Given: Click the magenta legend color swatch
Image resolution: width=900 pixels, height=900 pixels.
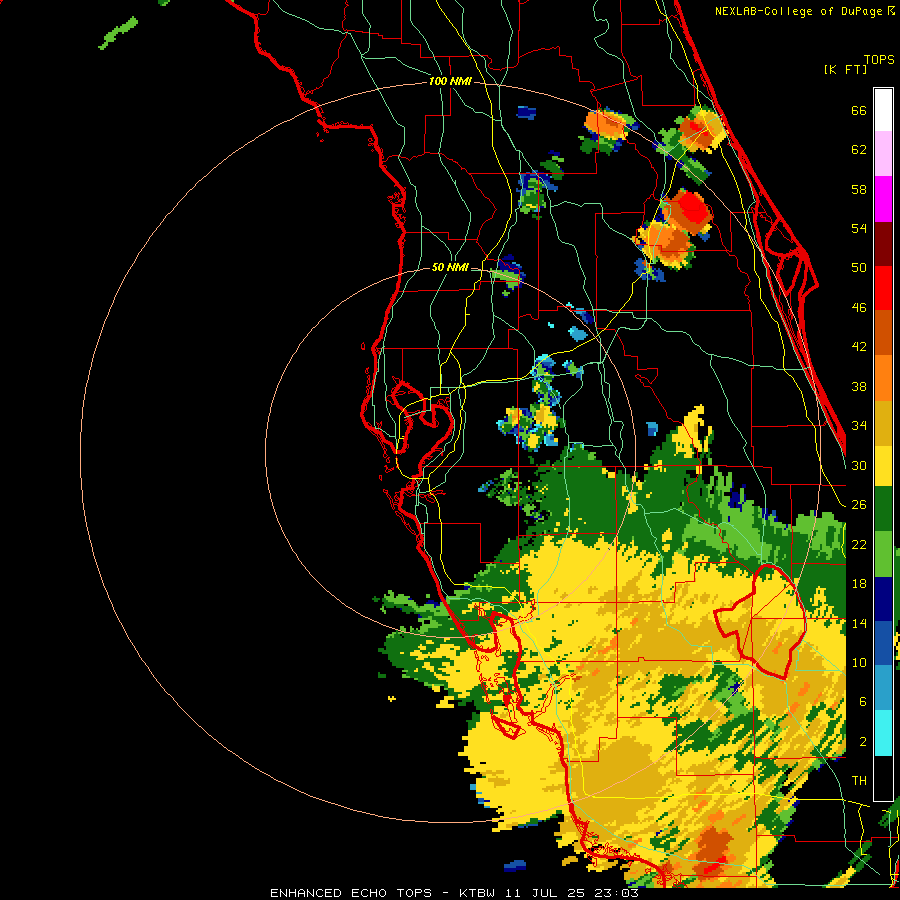Looking at the screenshot, I should (883, 199).
